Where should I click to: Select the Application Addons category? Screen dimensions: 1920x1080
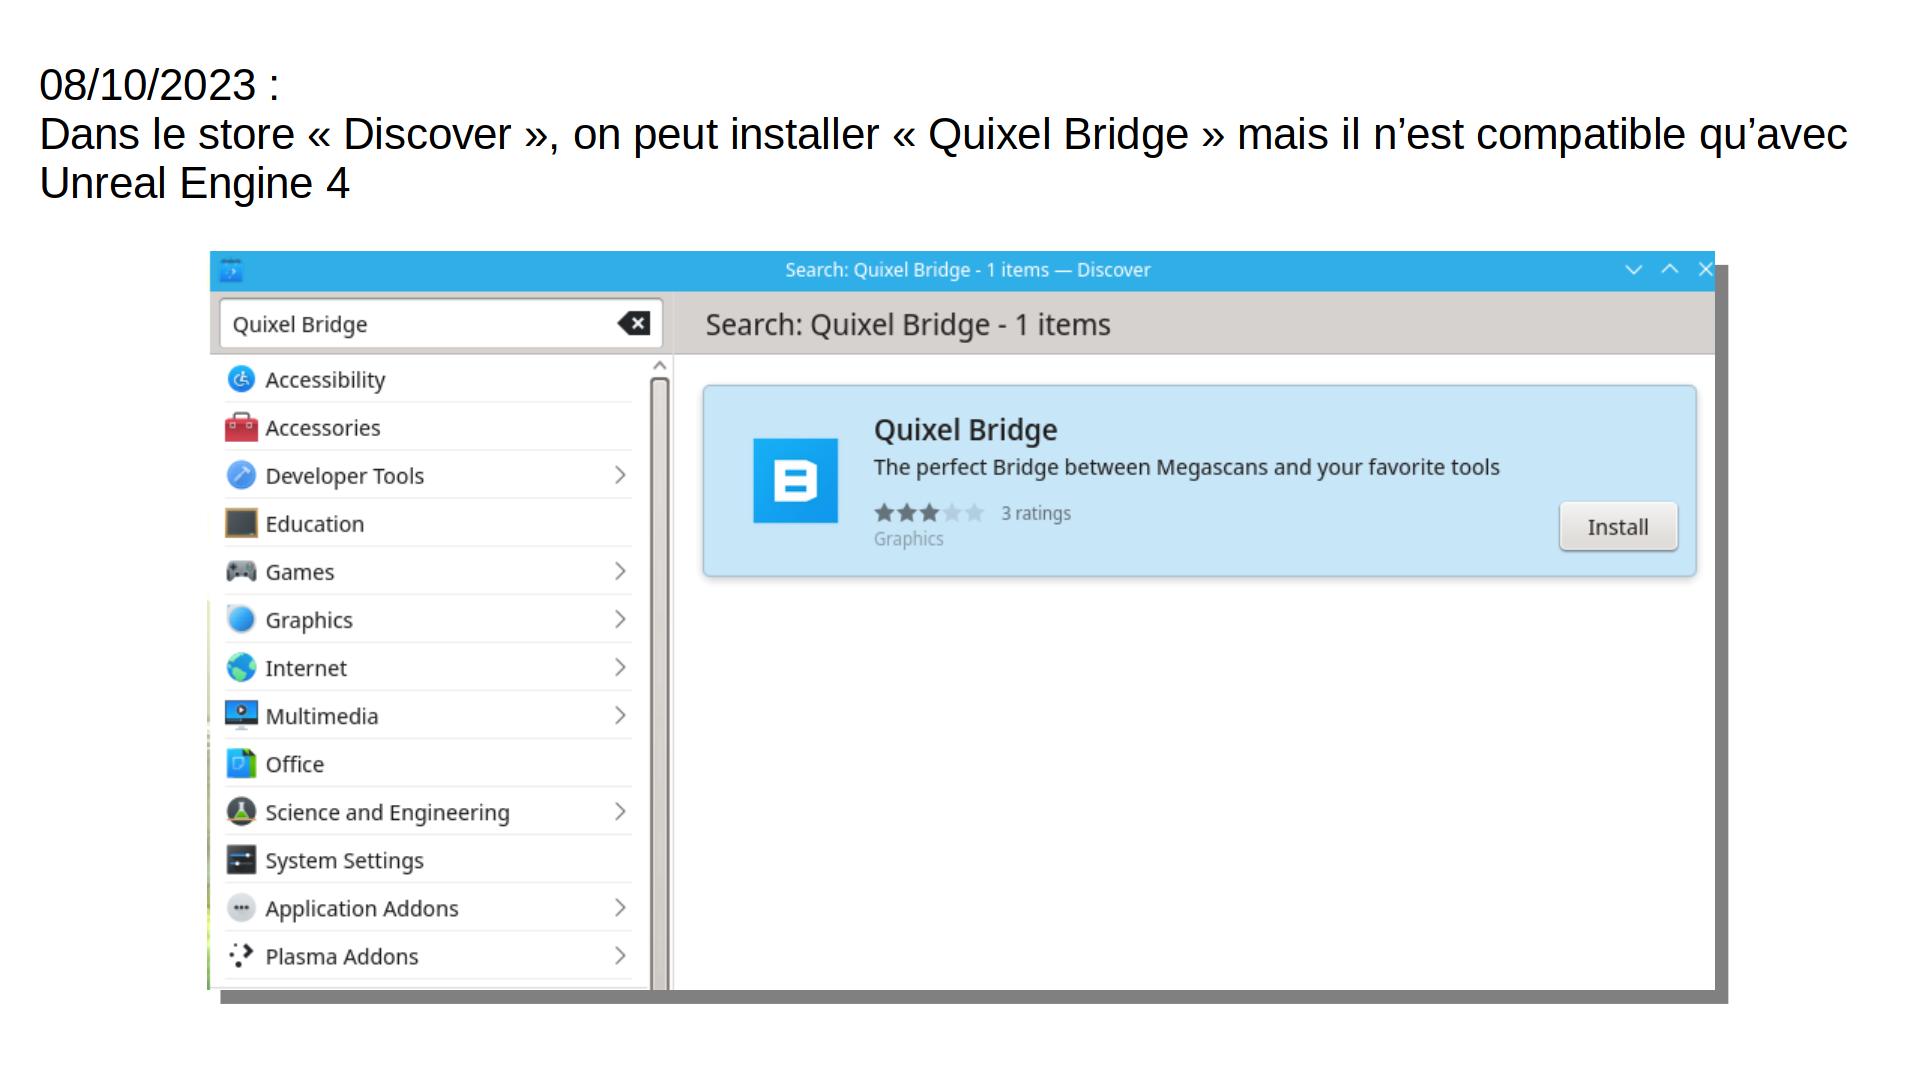pos(361,908)
